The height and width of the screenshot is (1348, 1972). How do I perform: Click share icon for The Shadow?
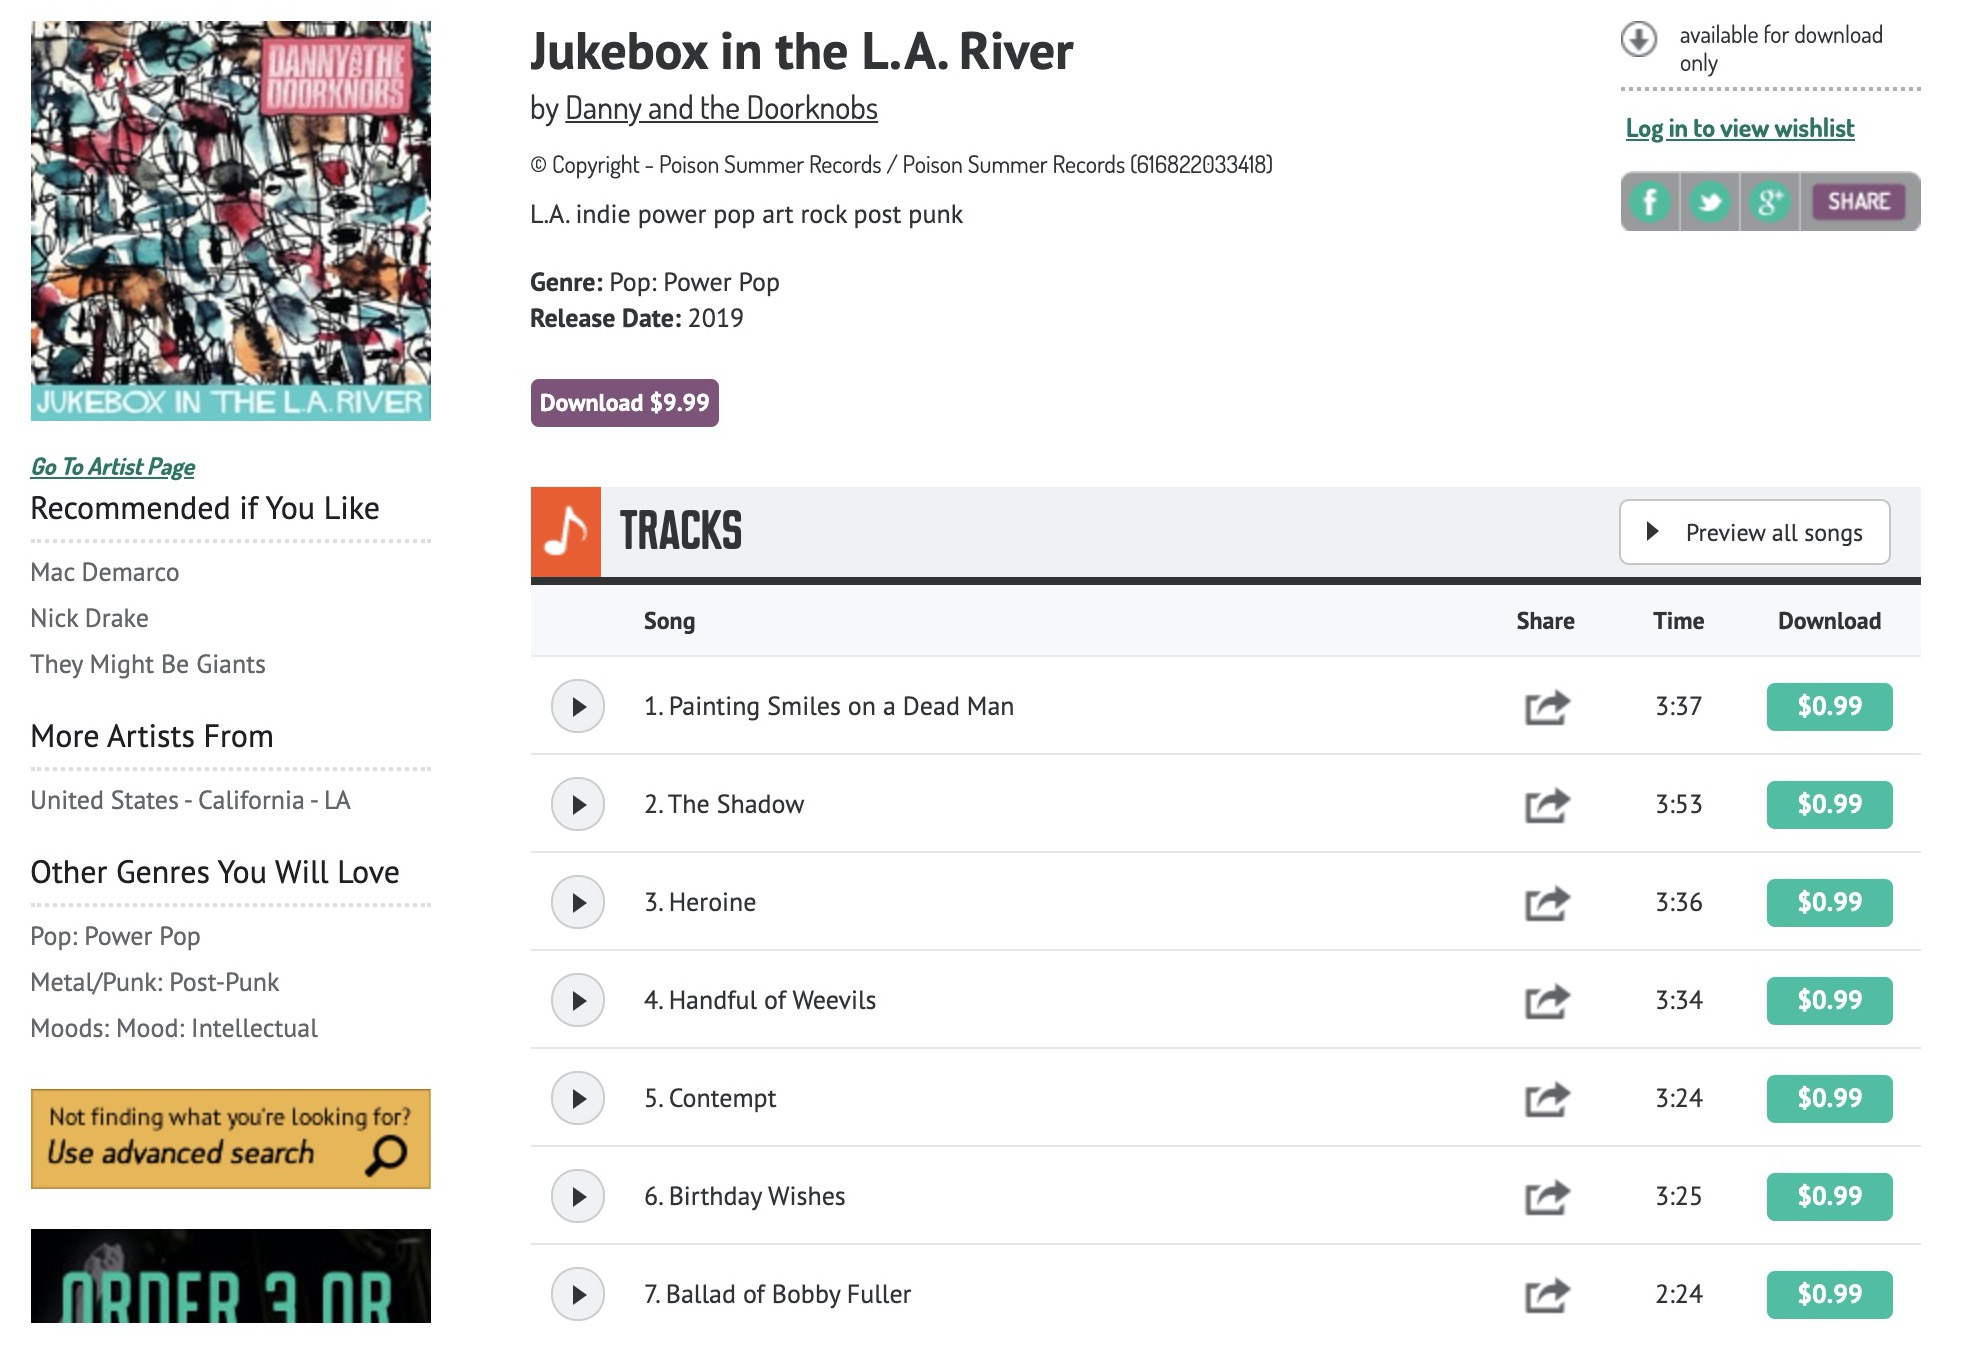1546,805
